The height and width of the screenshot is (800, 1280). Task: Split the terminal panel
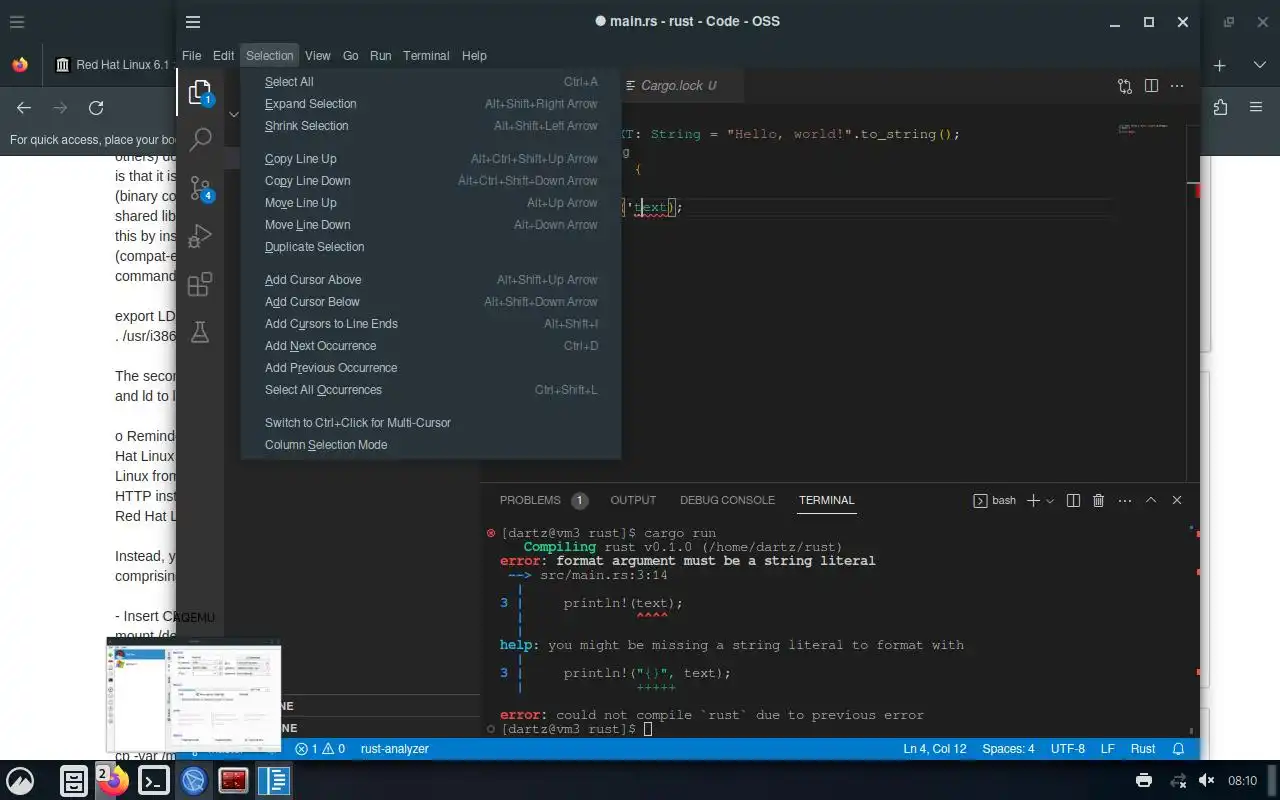coord(1073,500)
